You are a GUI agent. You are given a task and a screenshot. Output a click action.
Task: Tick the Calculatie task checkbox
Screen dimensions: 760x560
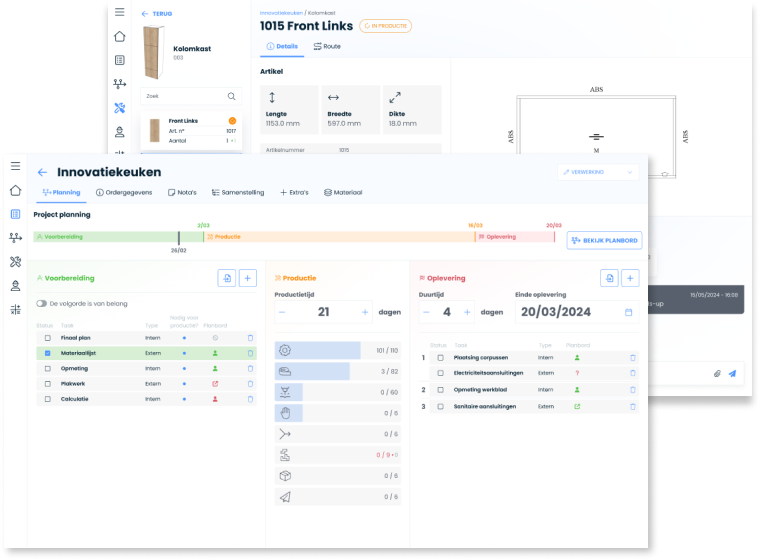pos(47,398)
